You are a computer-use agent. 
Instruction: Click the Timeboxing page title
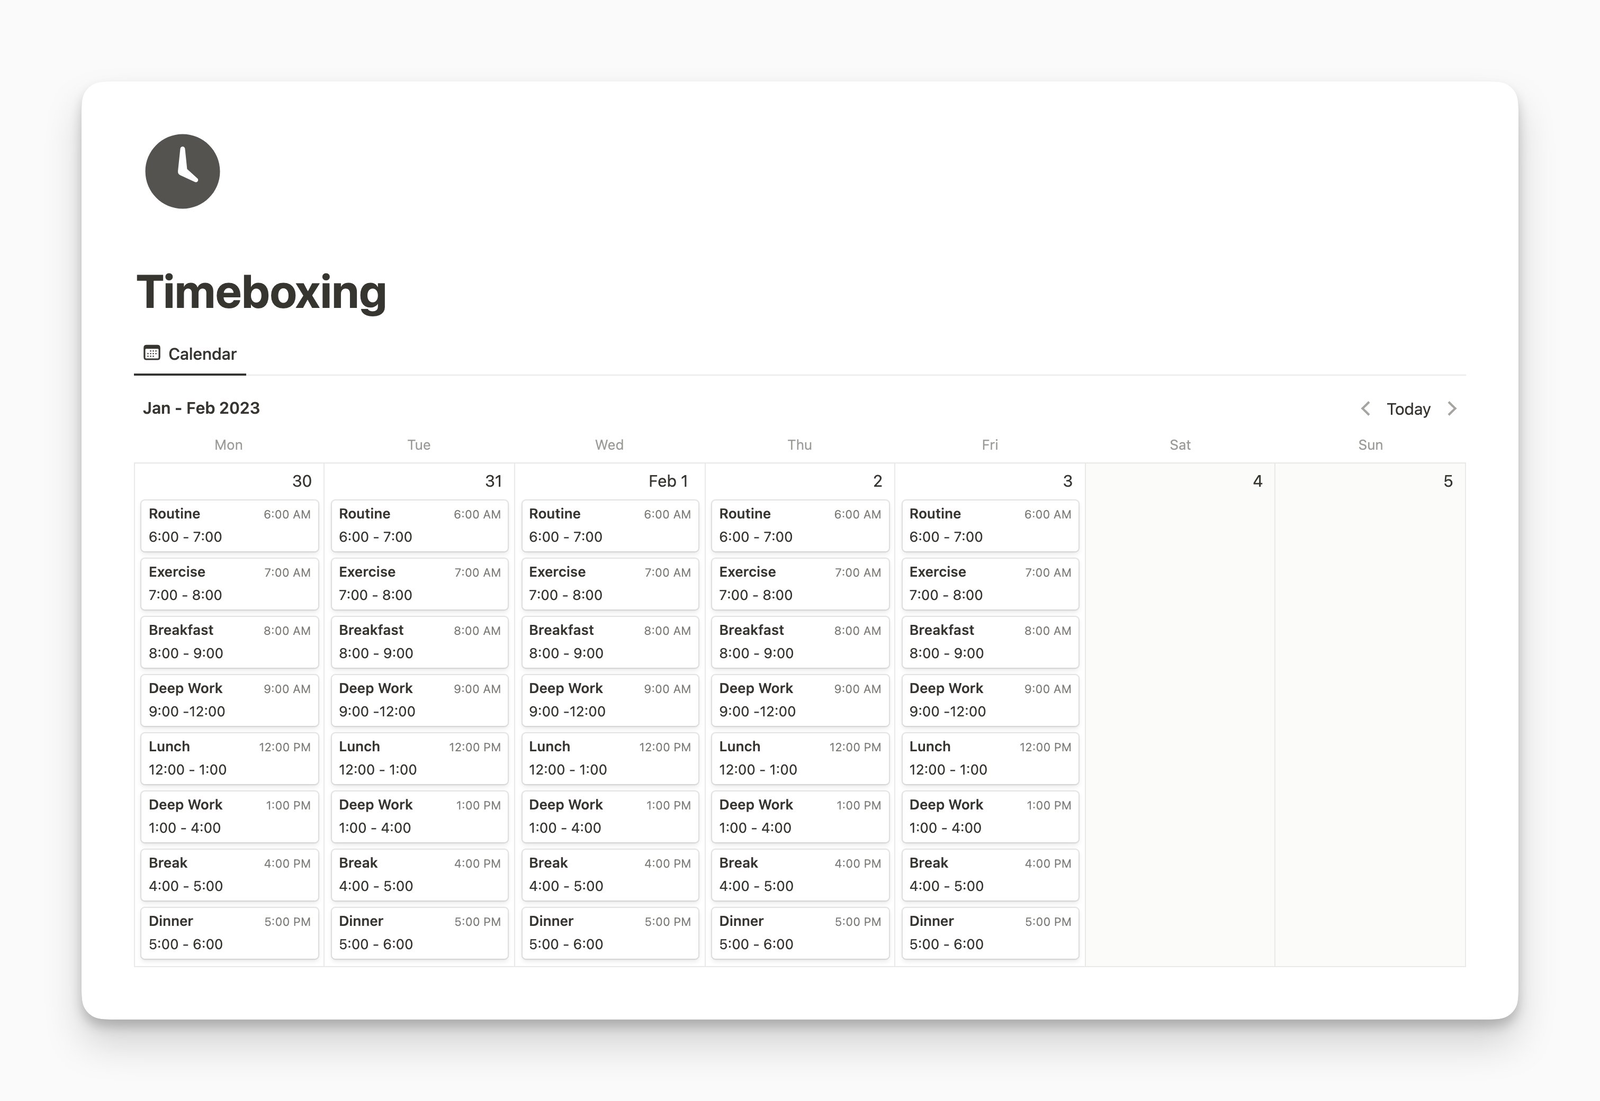[x=261, y=292]
